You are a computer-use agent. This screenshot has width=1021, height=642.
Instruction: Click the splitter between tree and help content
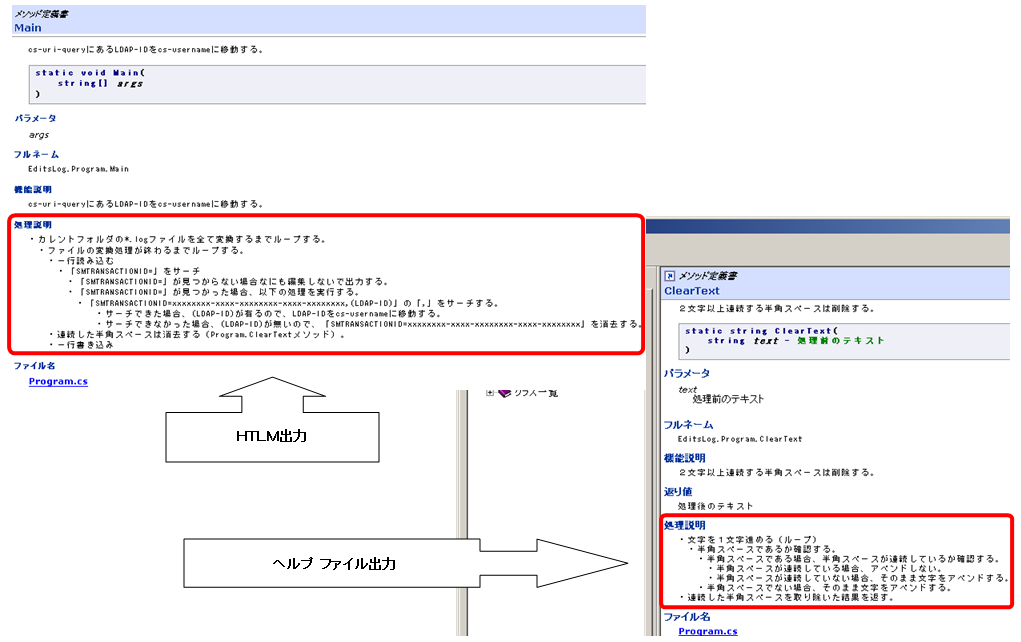click(652, 450)
